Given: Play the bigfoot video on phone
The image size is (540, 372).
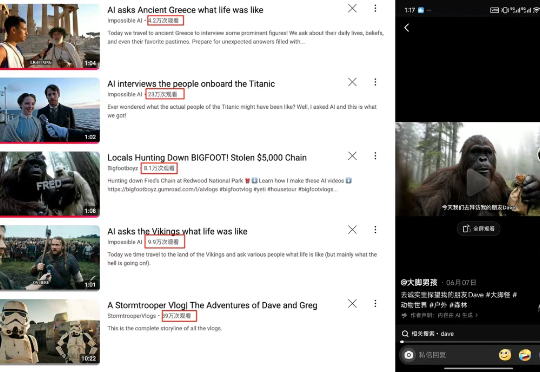Looking at the screenshot, I should [477, 182].
